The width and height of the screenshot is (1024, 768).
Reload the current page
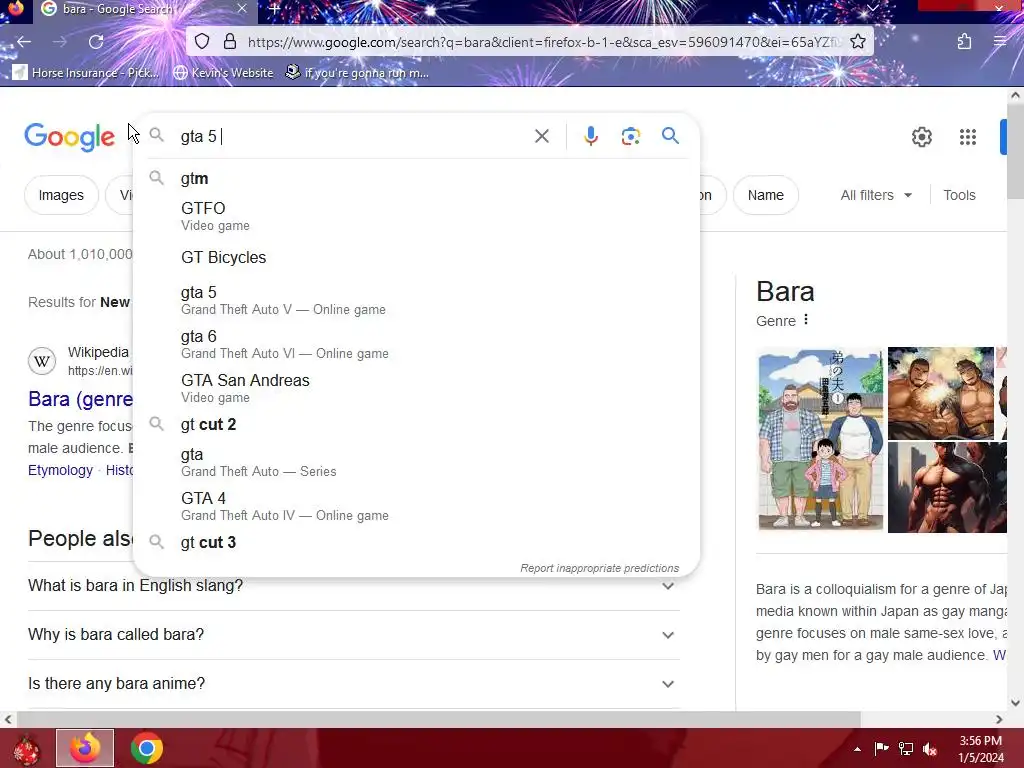coord(96,42)
